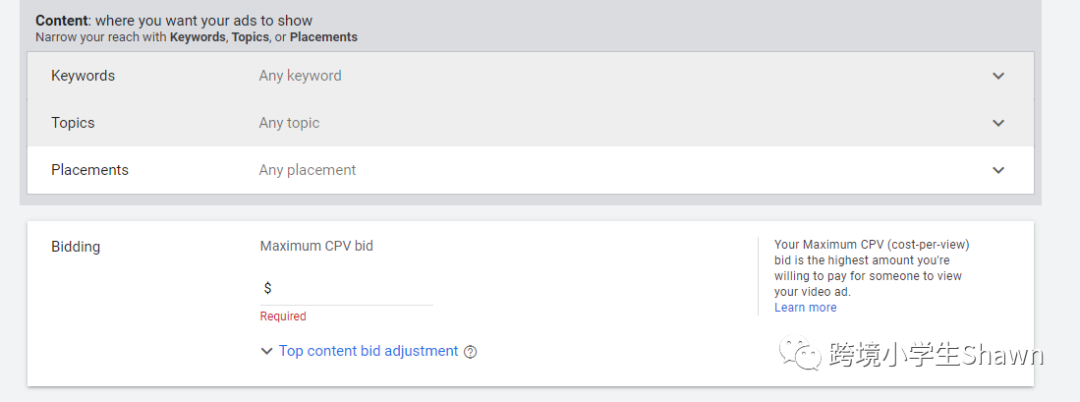The height and width of the screenshot is (402, 1080).
Task: Expand the Topics section chevron
Action: (x=998, y=123)
